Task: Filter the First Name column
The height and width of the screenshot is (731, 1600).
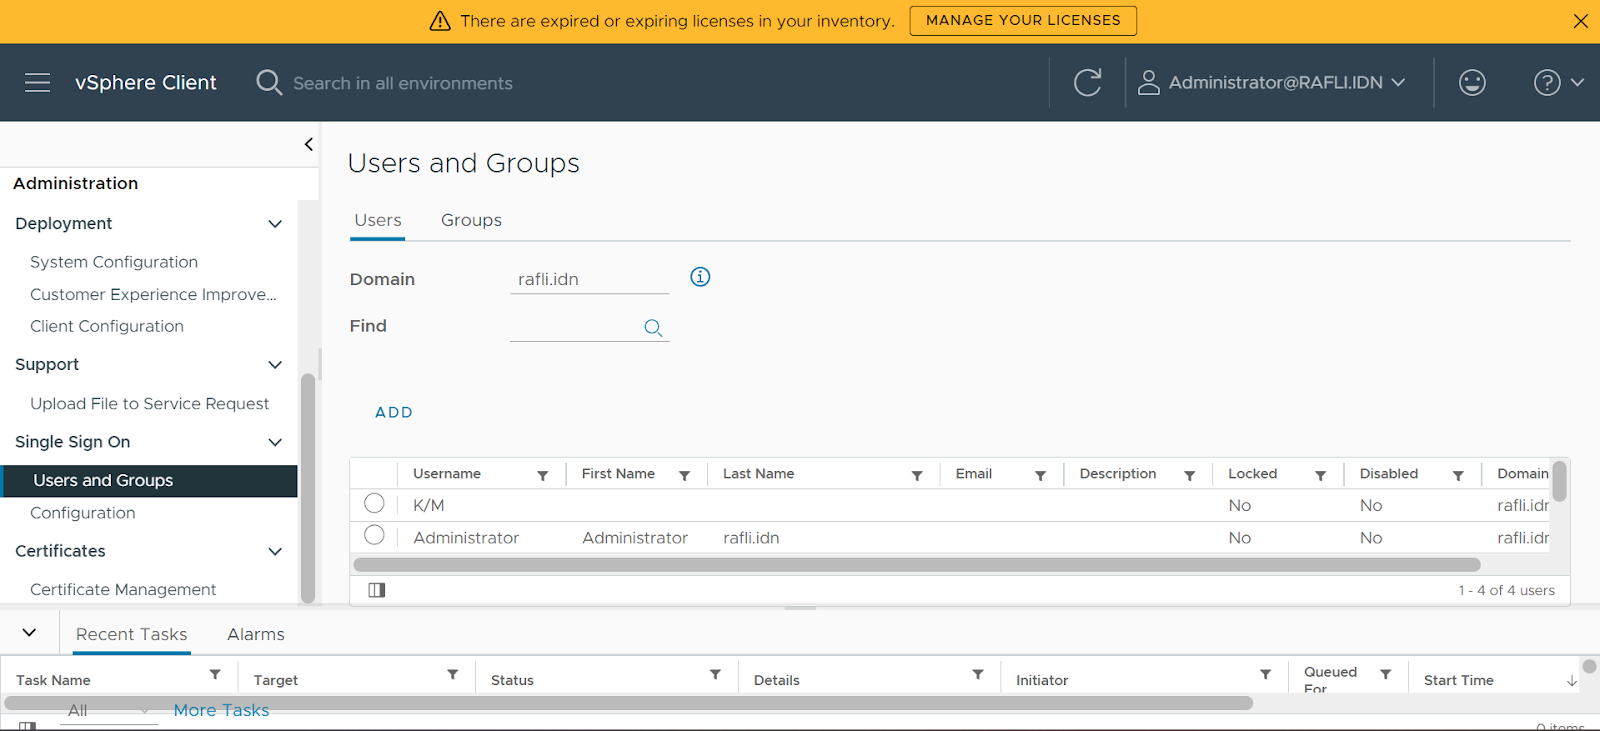Action: tap(685, 476)
